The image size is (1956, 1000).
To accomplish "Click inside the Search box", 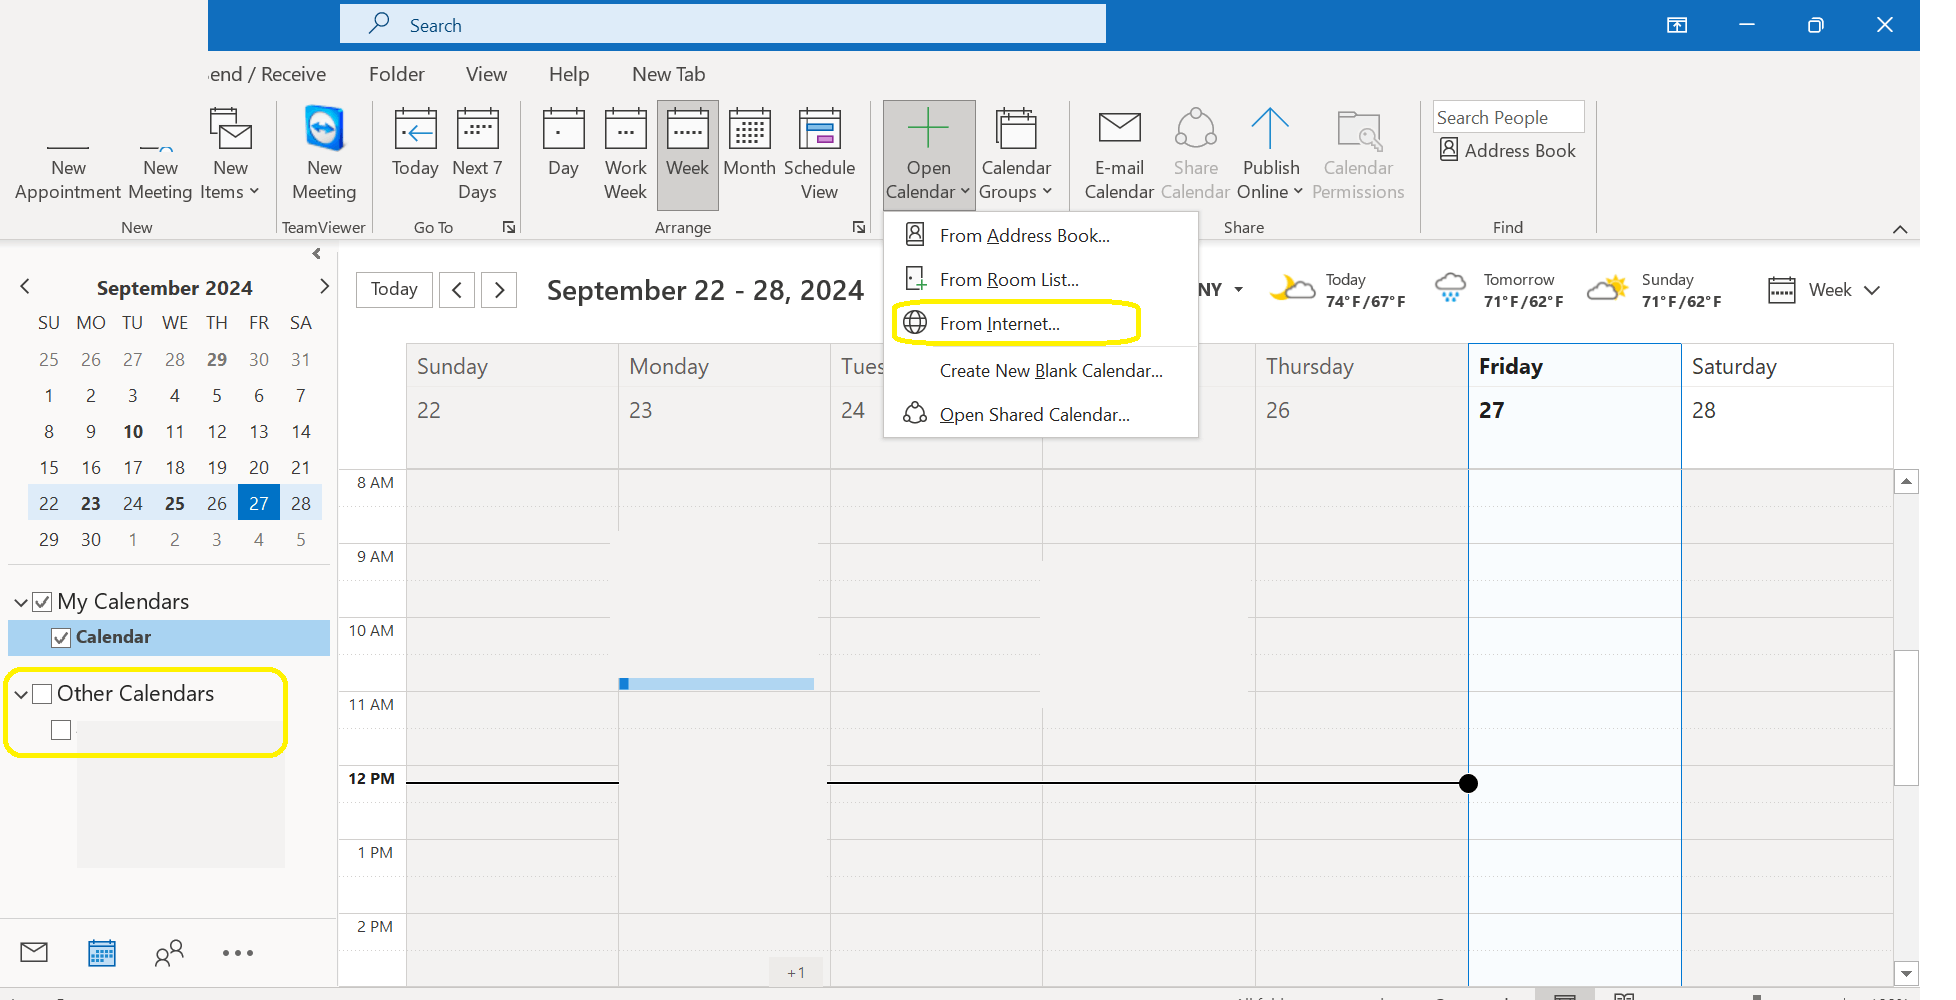I will (x=722, y=24).
